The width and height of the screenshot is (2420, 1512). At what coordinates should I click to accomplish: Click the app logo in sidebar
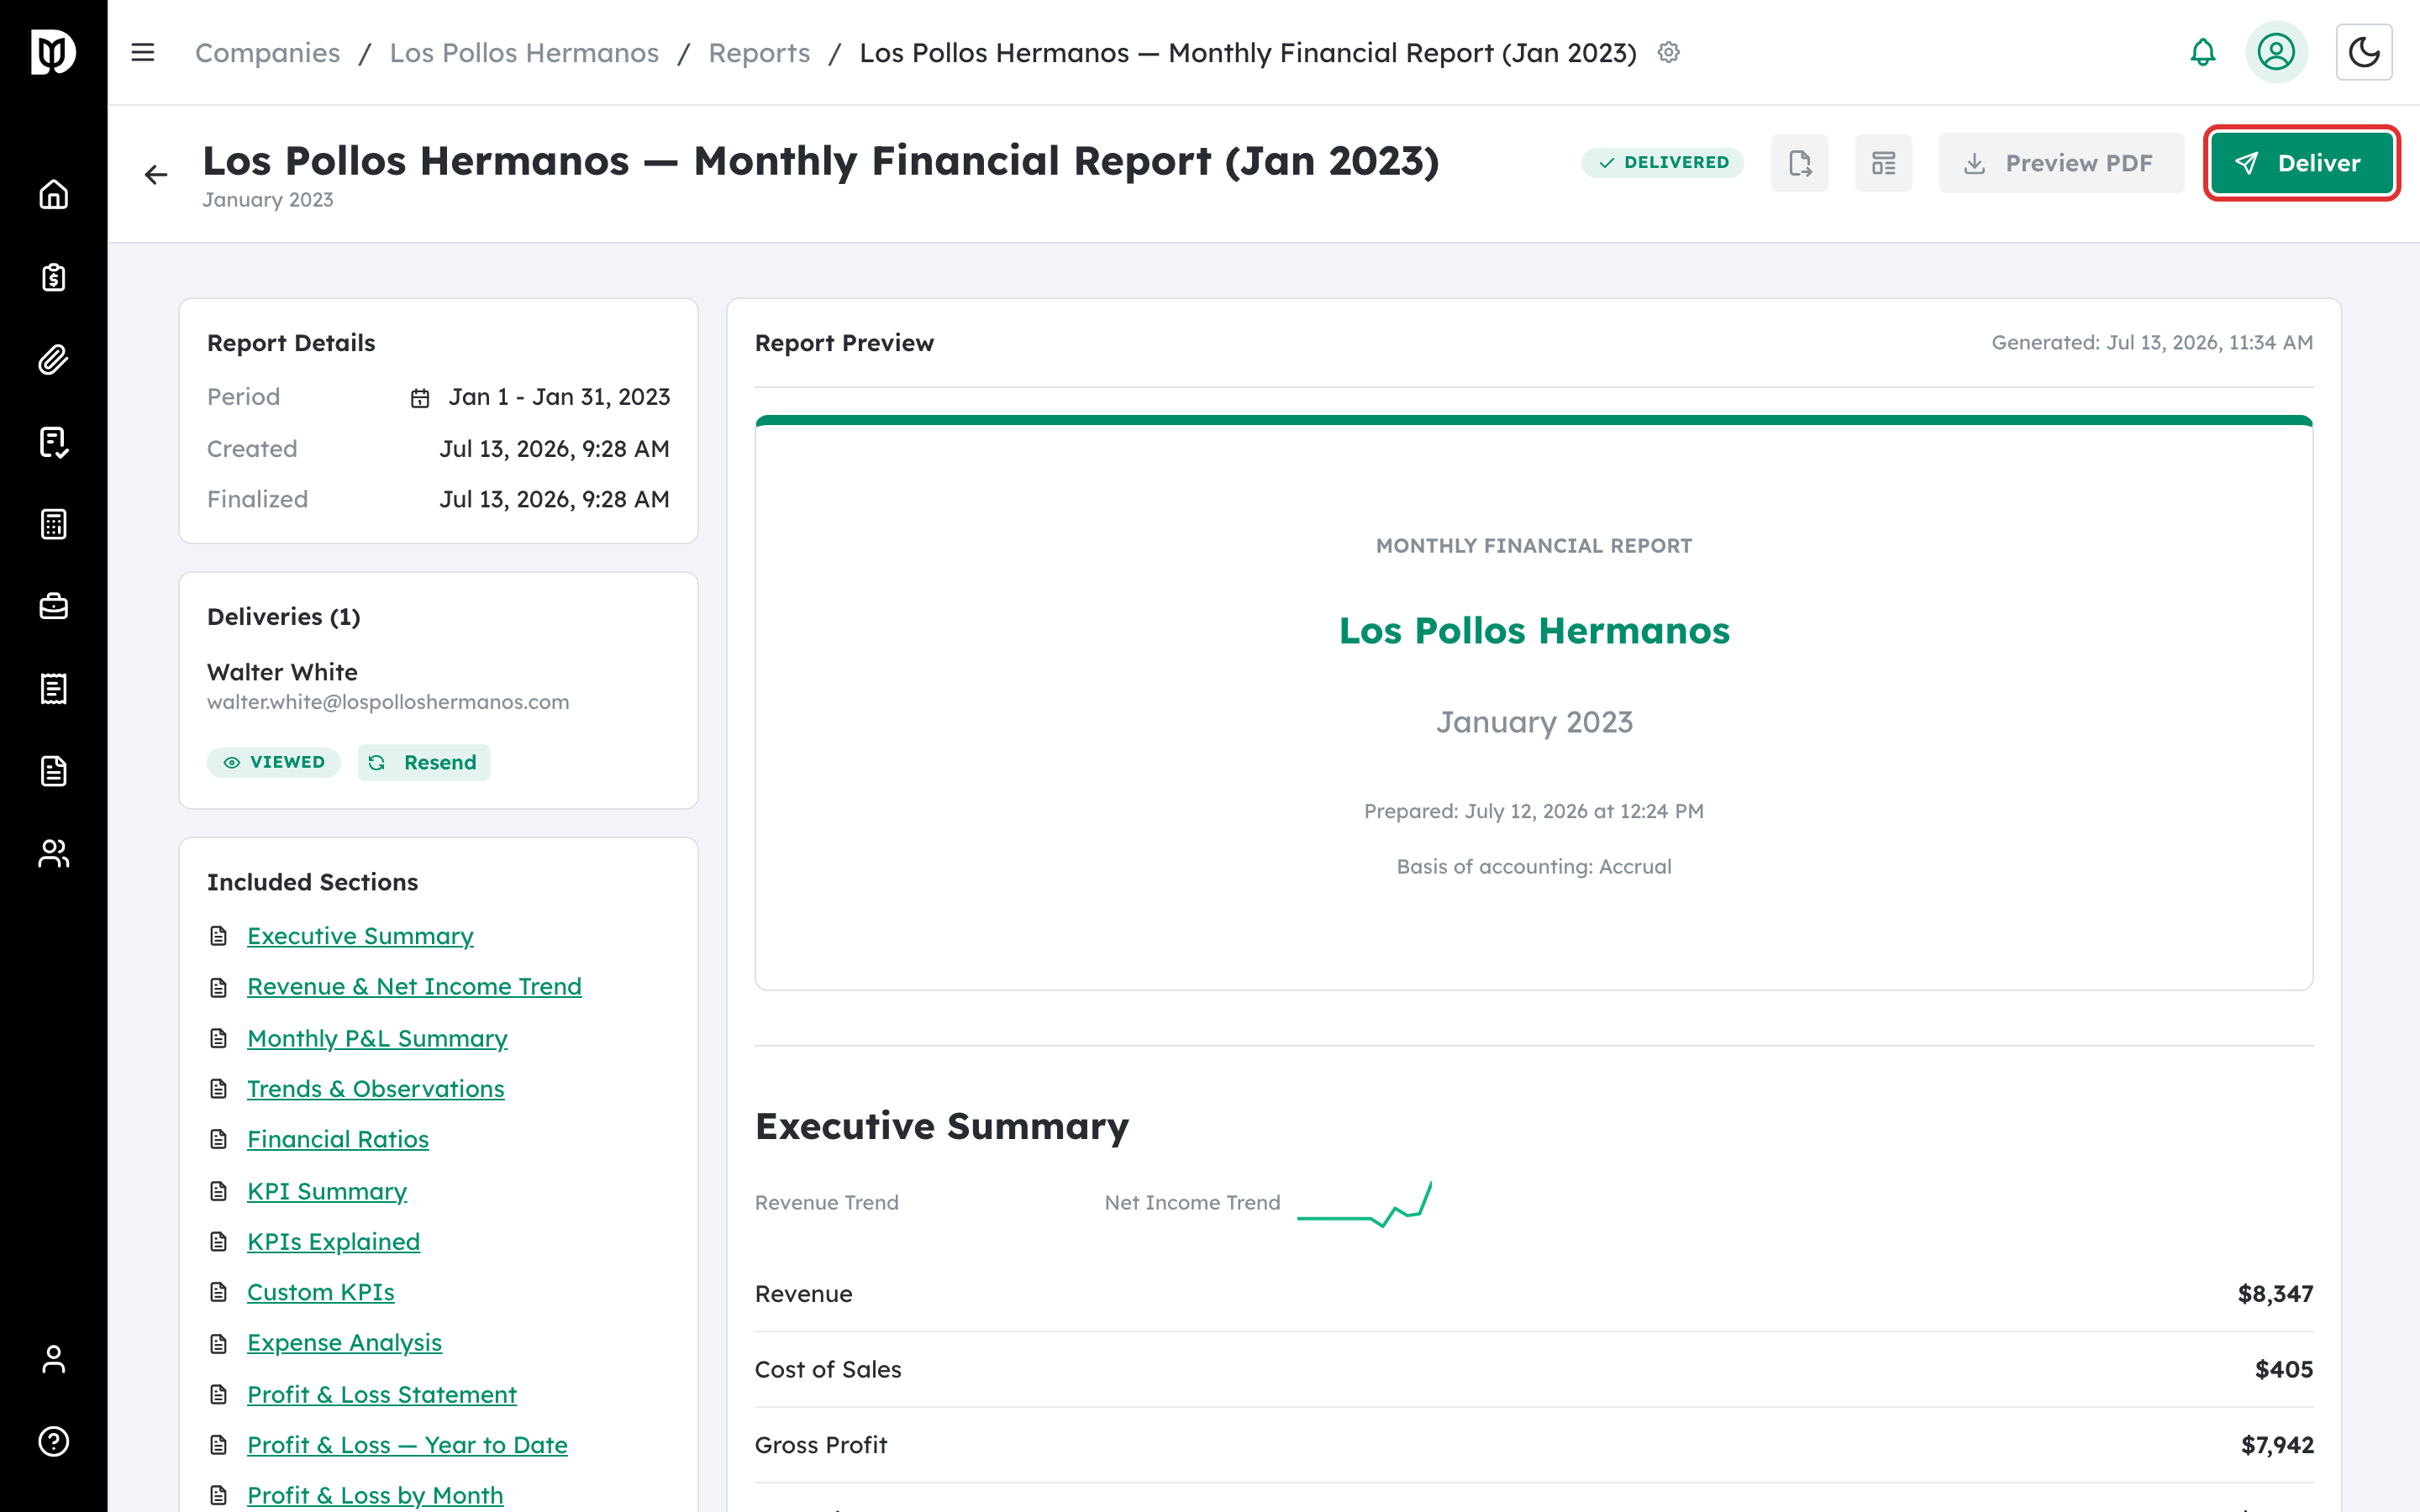pos(53,52)
